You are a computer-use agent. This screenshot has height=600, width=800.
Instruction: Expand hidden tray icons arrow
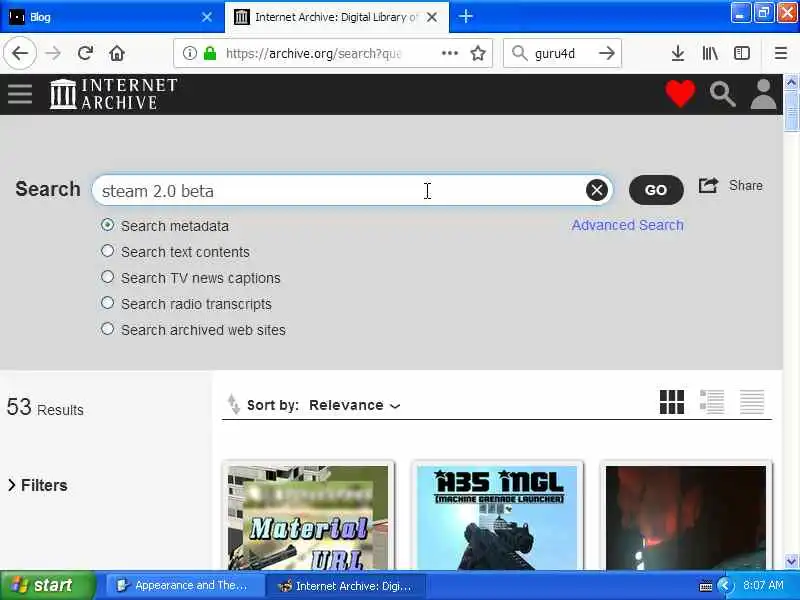click(x=725, y=585)
